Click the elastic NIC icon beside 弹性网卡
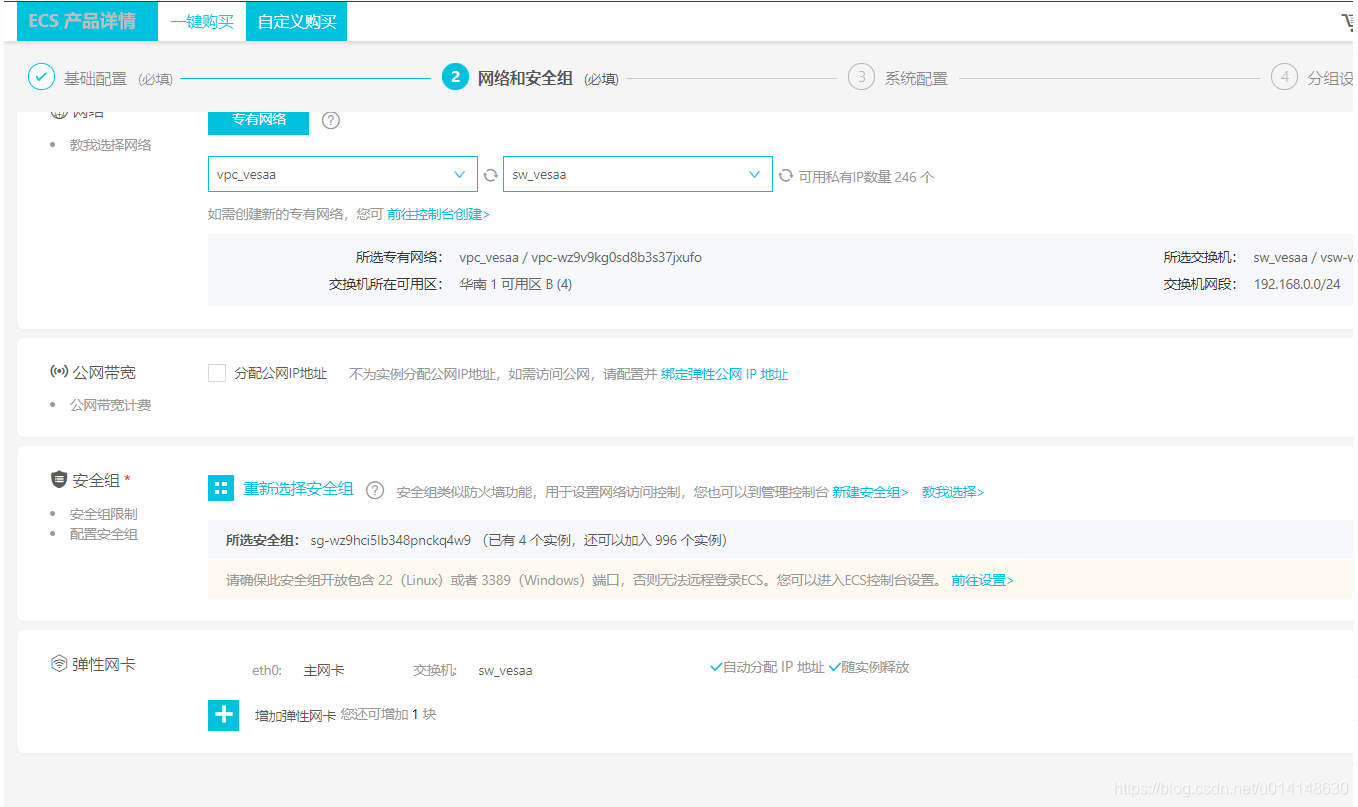This screenshot has width=1358, height=807. pyautogui.click(x=59, y=664)
